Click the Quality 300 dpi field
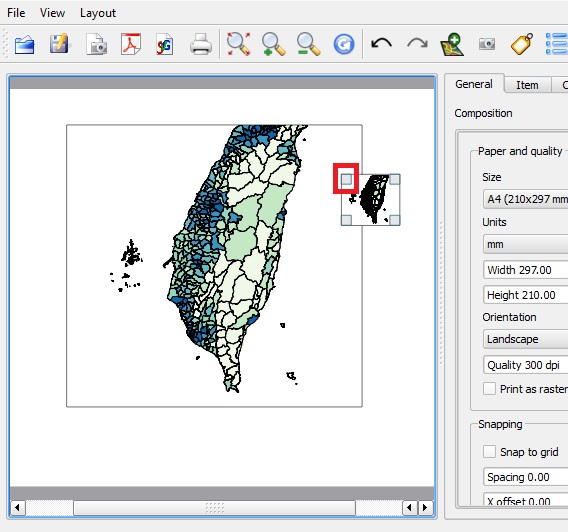Screen dimensions: 568x532 [525, 365]
